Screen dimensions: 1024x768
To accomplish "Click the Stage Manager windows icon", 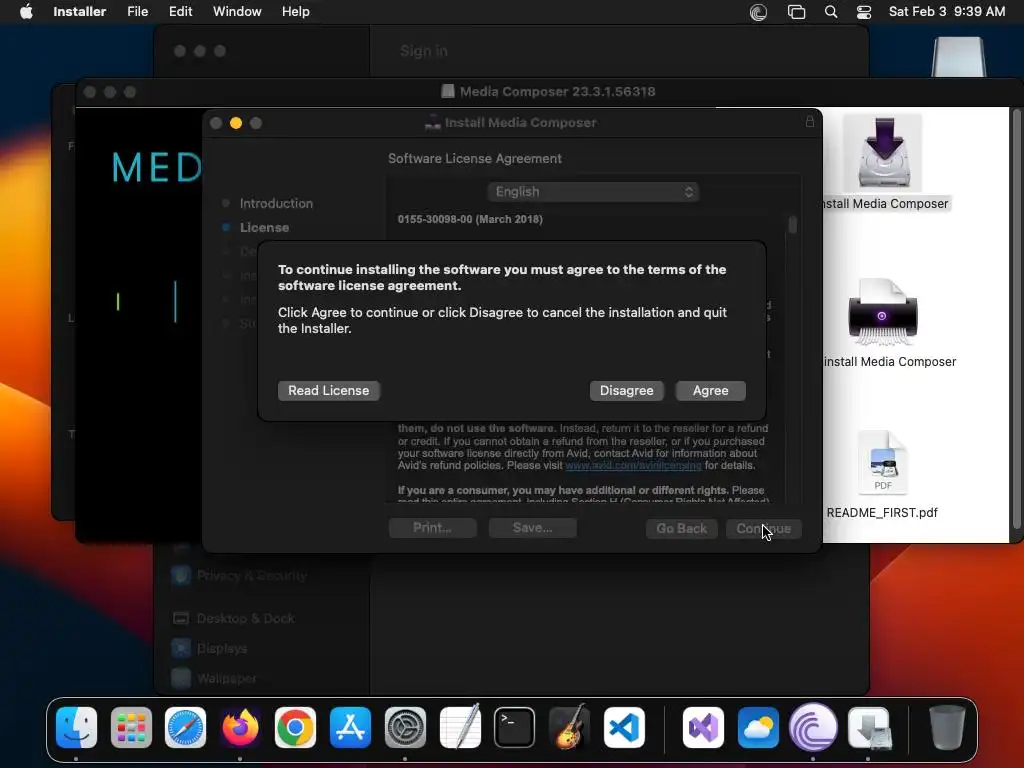I will coord(796,12).
